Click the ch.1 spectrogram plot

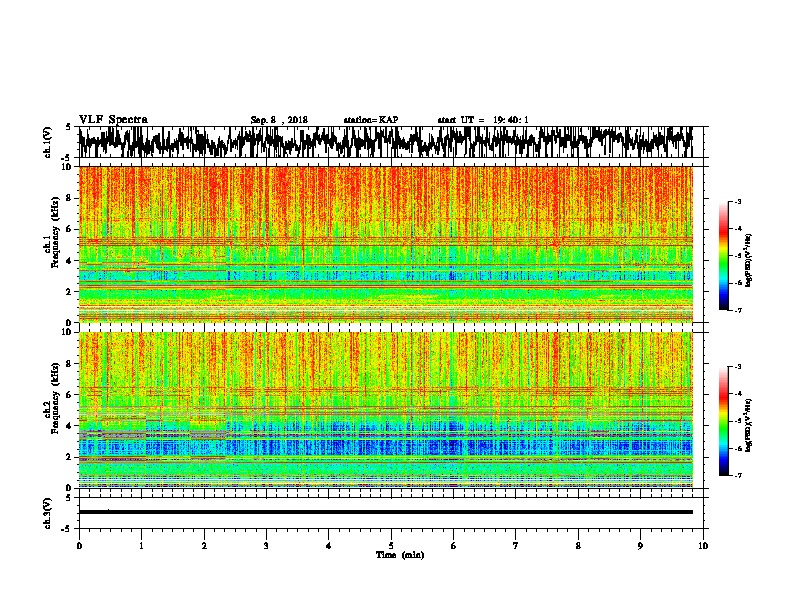coord(385,244)
